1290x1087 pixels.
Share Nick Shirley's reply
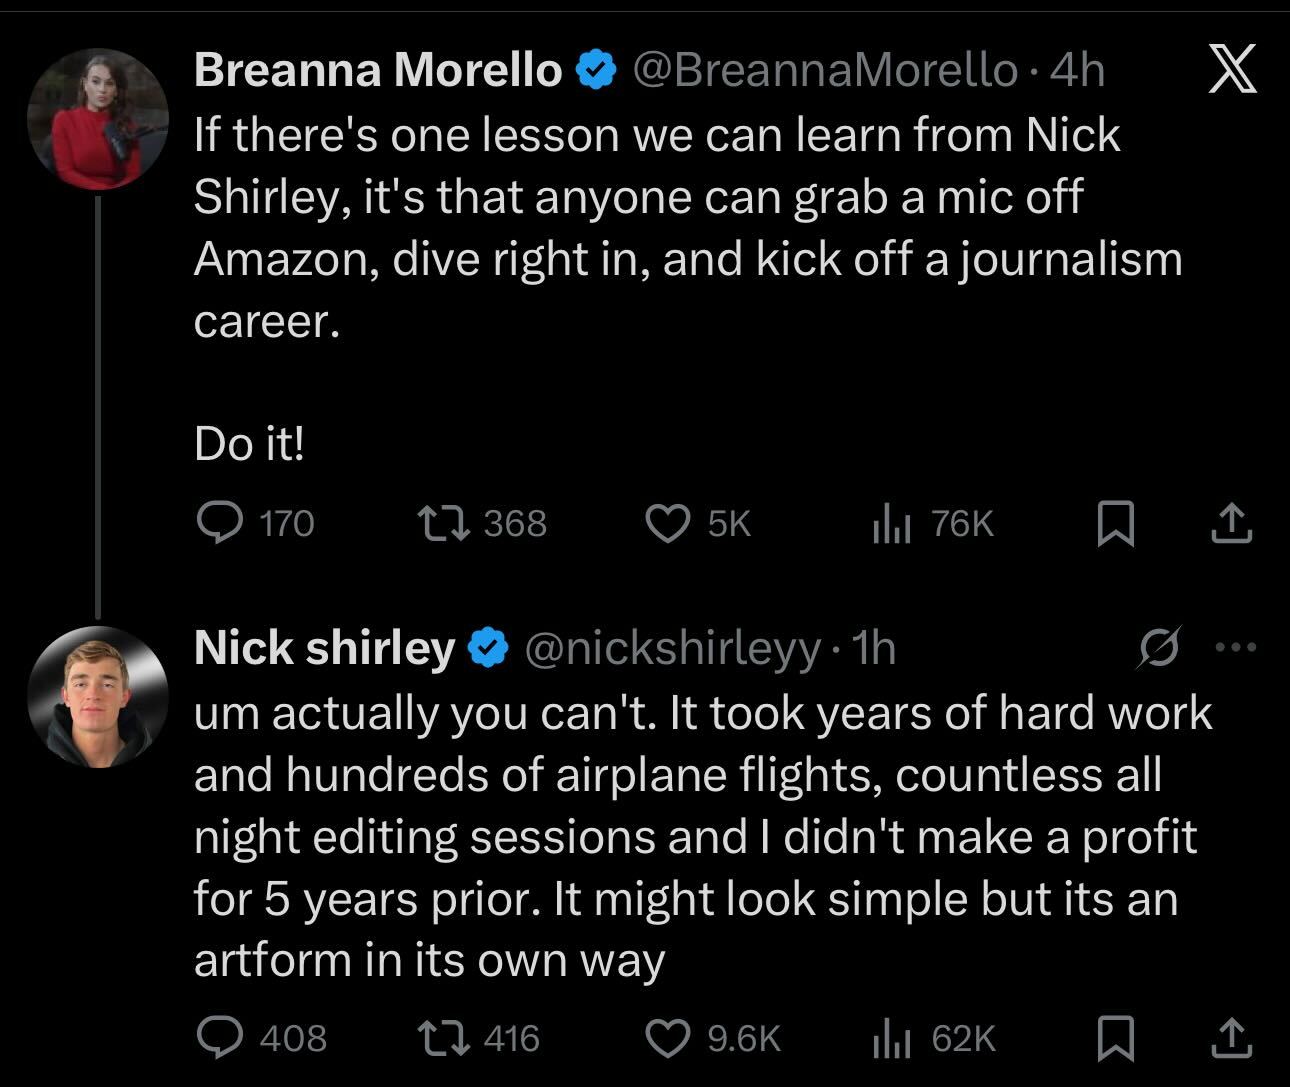pyautogui.click(x=1231, y=1039)
